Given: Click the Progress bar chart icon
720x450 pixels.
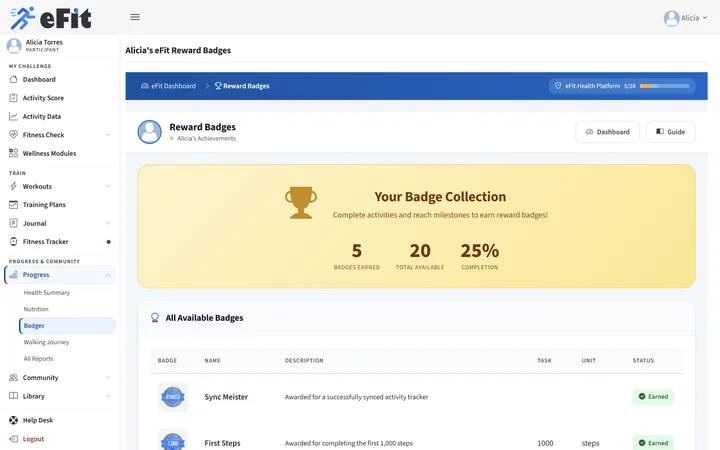Looking at the screenshot, I should (14, 275).
